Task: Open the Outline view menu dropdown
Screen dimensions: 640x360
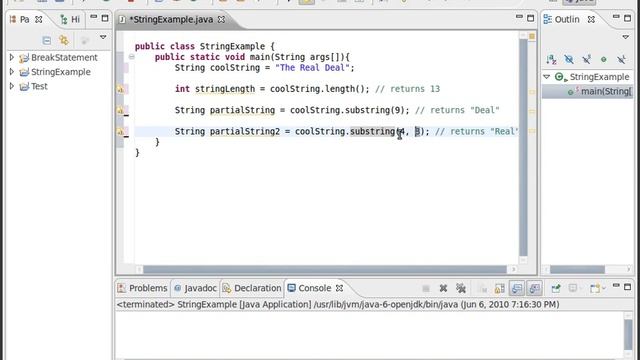Action: point(626,38)
